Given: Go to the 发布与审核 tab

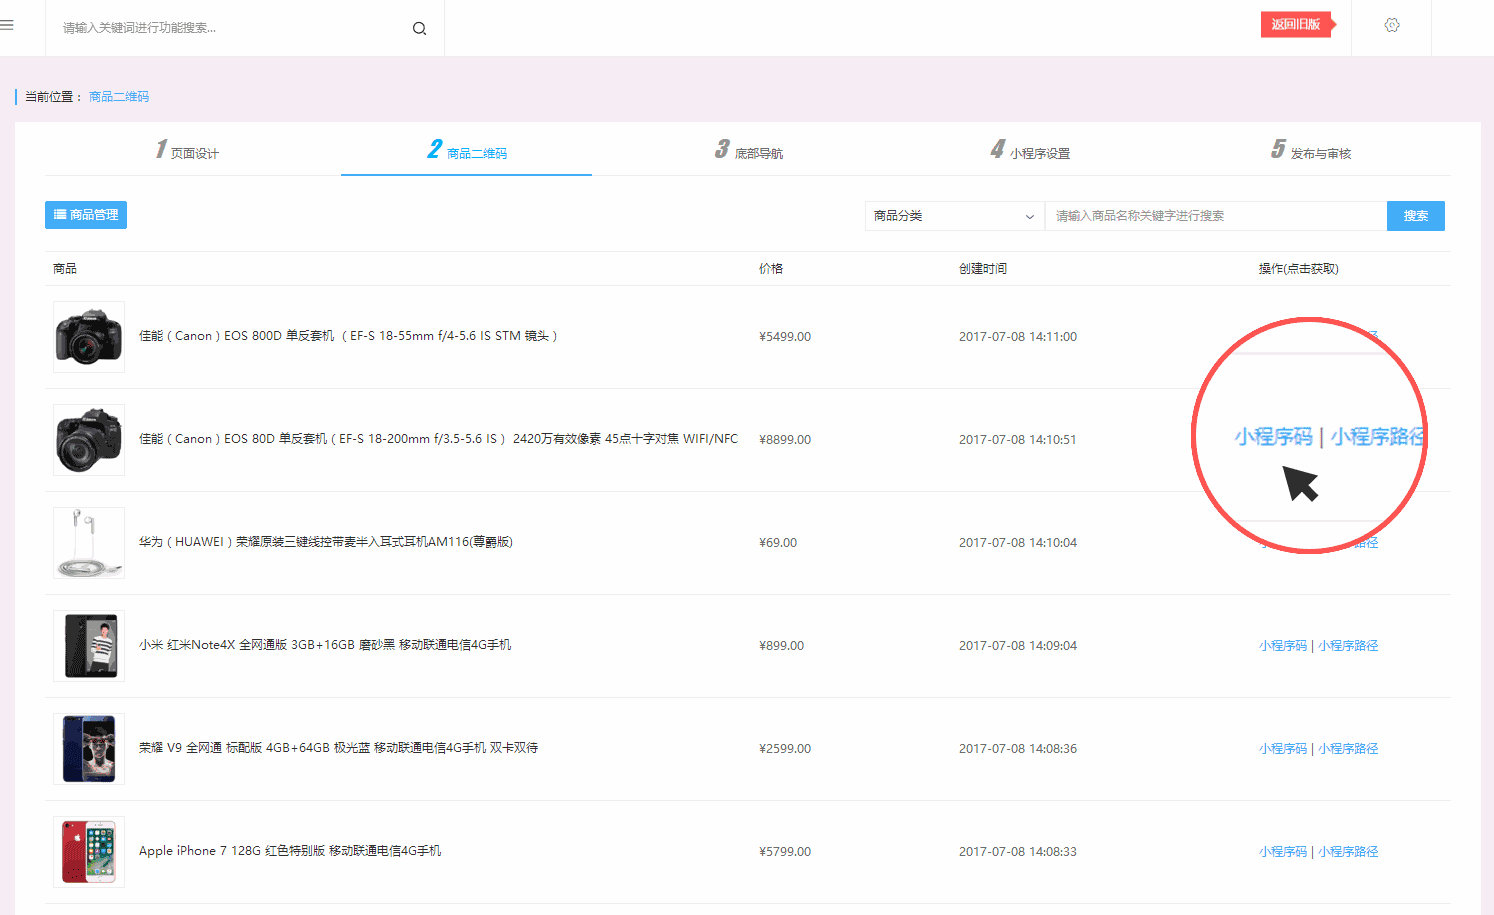Looking at the screenshot, I should point(1311,152).
